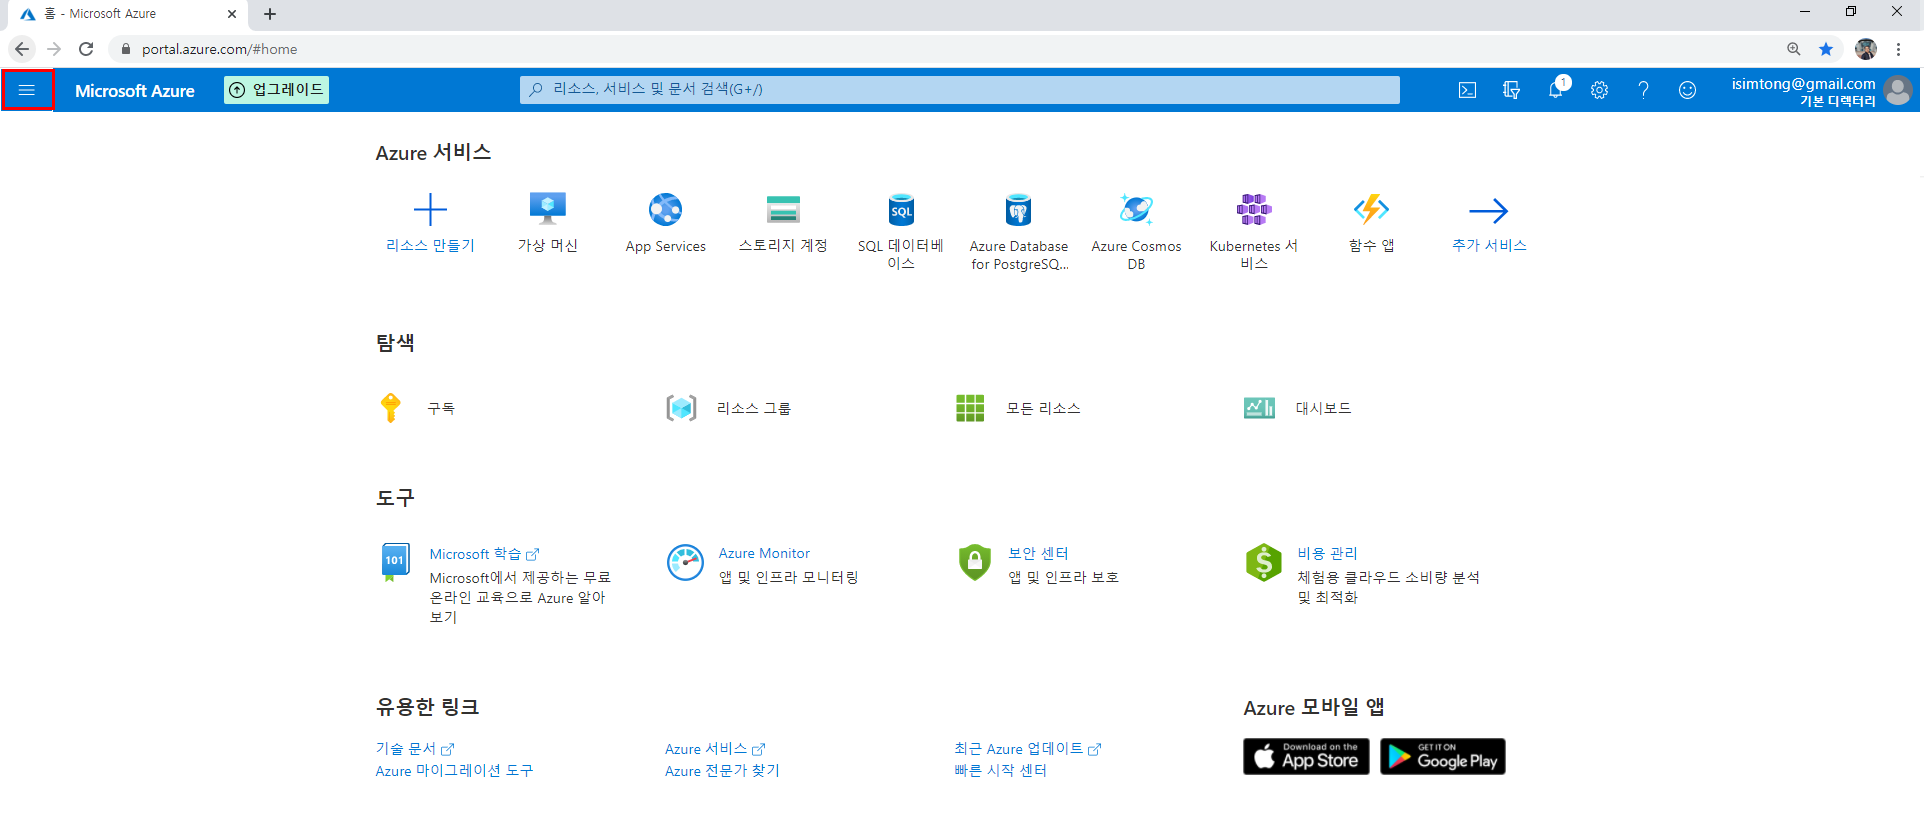Image resolution: width=1924 pixels, height=829 pixels.
Task: Open 스토리지 계정 service
Action: [783, 223]
